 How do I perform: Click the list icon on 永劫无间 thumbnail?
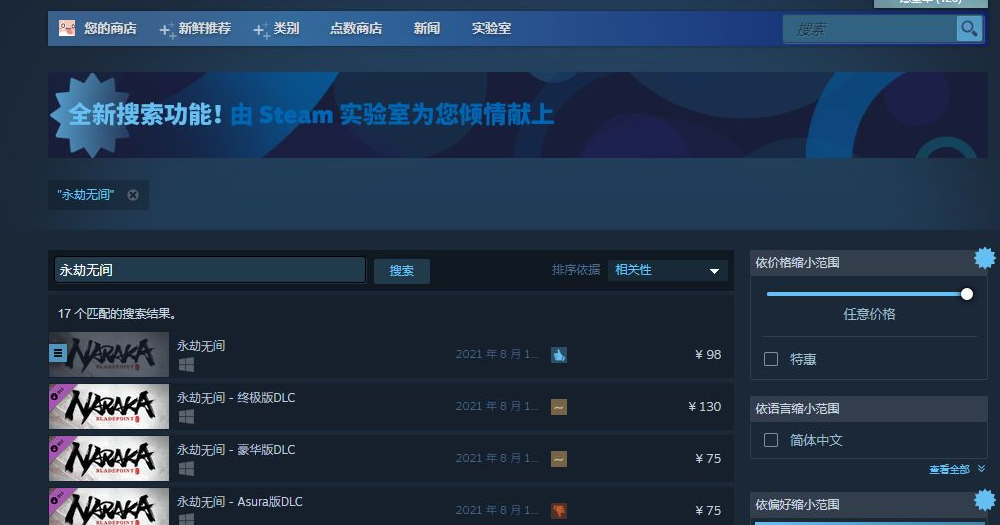(x=57, y=353)
